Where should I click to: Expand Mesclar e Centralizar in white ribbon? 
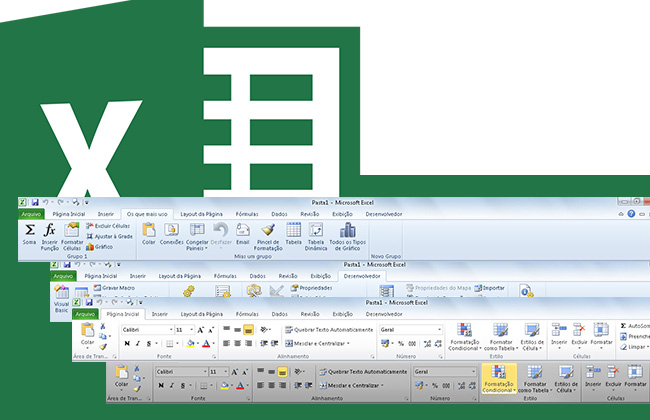pyautogui.click(x=348, y=344)
